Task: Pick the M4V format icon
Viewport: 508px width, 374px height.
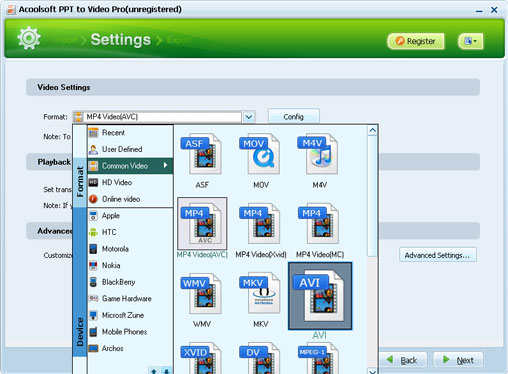Action: tap(319, 154)
